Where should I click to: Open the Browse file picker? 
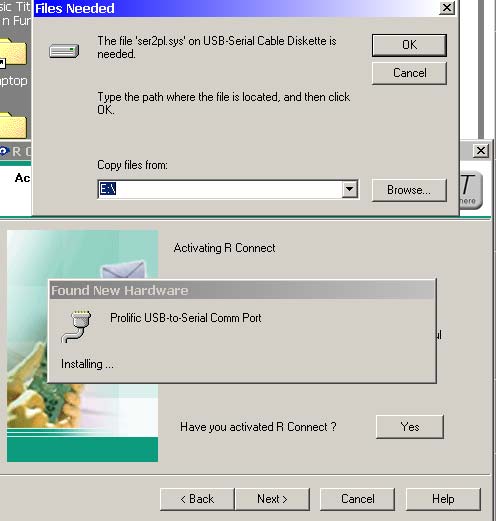tap(409, 190)
